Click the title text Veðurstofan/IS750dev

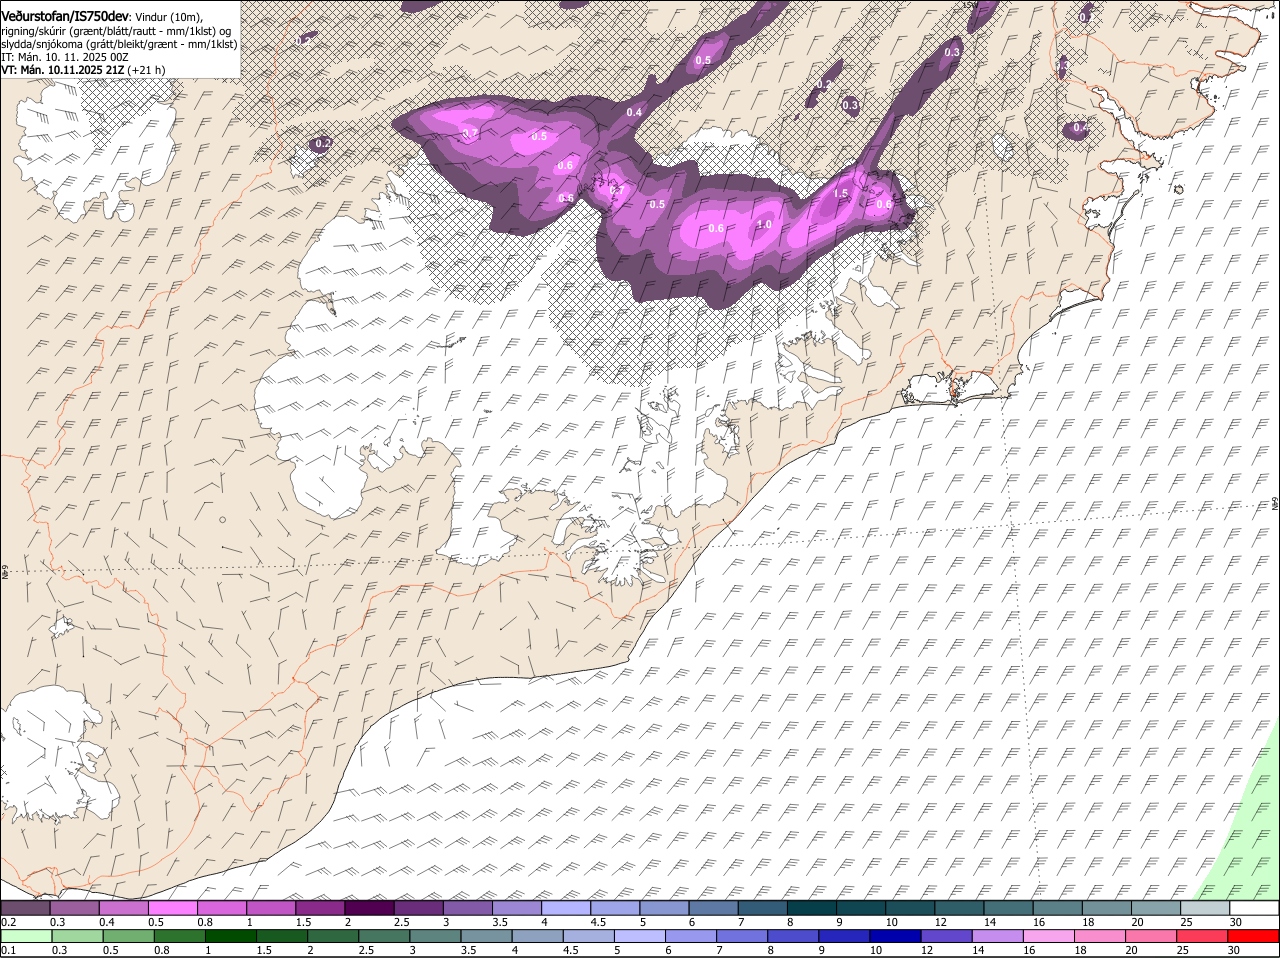64,16
